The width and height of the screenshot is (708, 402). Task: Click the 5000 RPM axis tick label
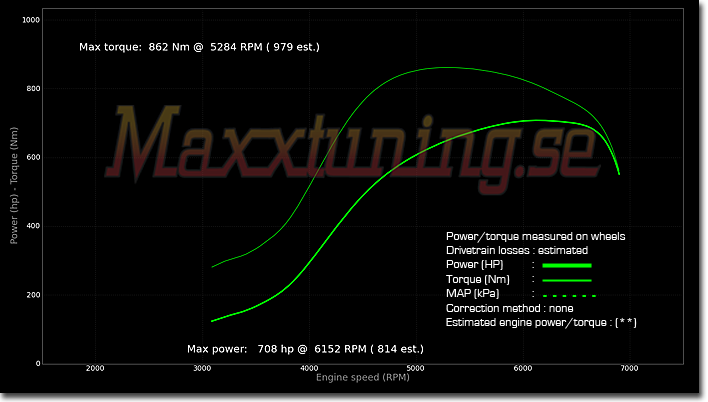(415, 369)
